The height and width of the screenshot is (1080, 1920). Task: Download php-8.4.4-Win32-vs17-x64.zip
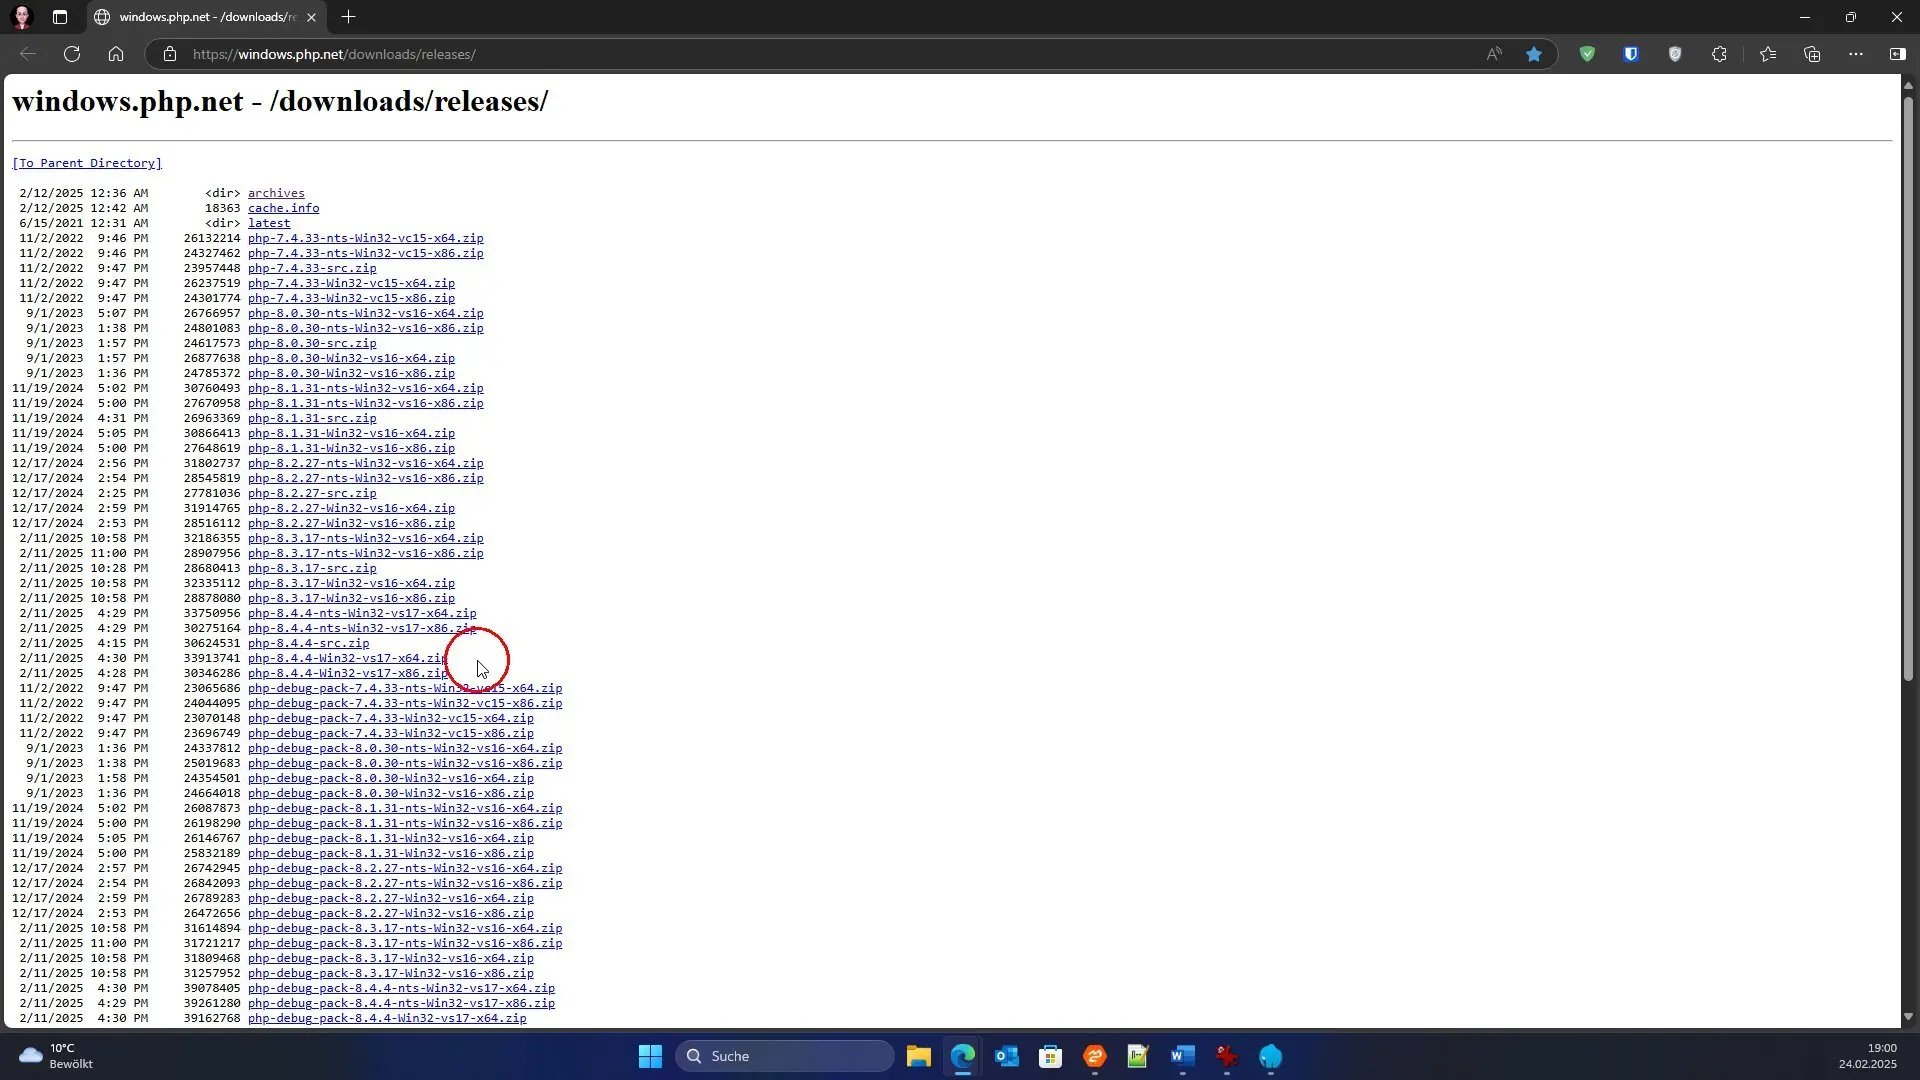(x=348, y=658)
